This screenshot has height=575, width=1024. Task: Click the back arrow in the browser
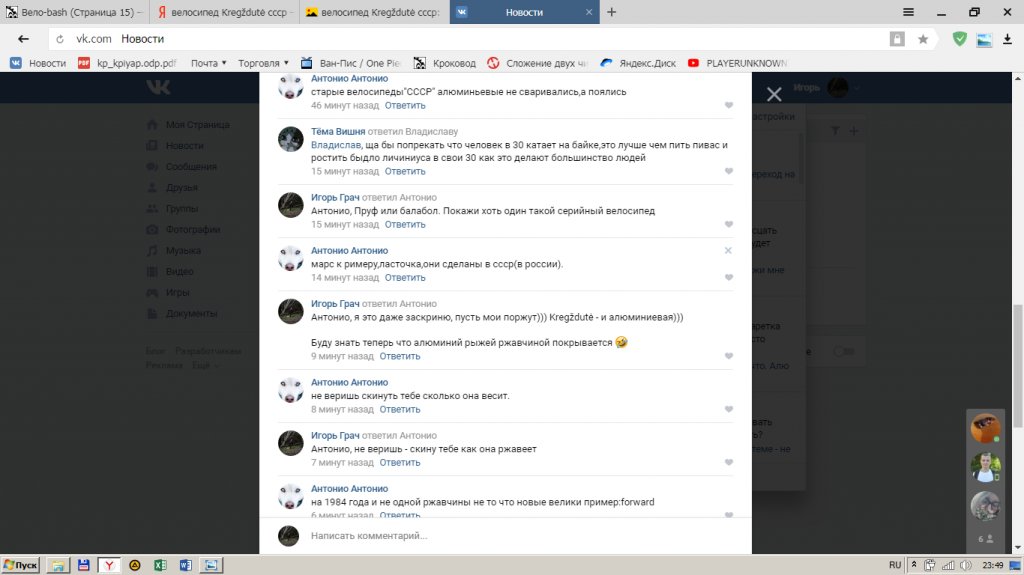23,39
